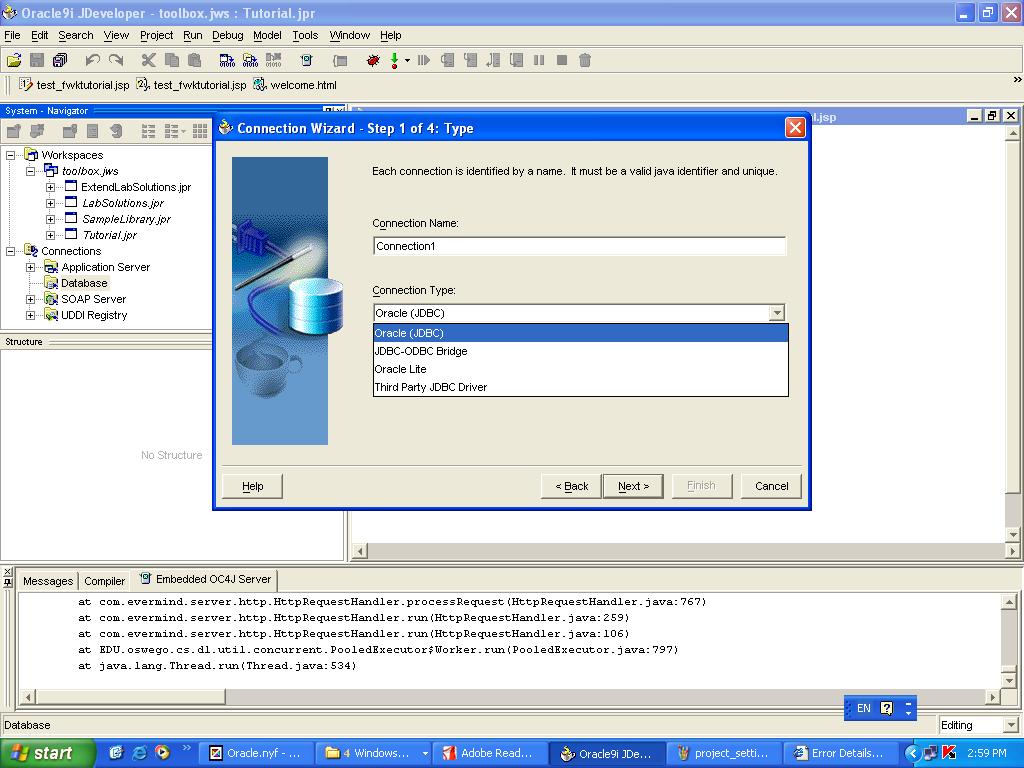Image resolution: width=1024 pixels, height=768 pixels.
Task: Expand the ExtendLabSolutions.jpr node
Action: (50, 187)
